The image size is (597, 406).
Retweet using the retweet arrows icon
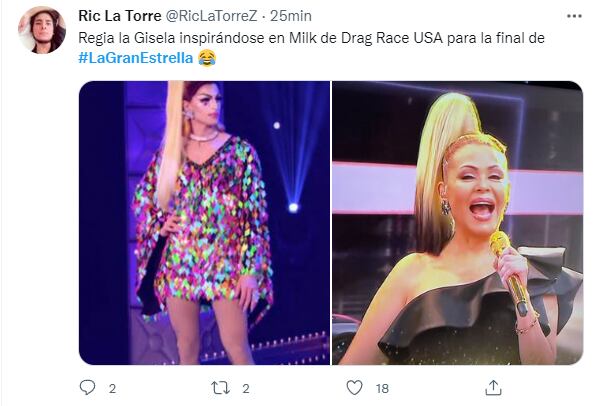[220, 388]
